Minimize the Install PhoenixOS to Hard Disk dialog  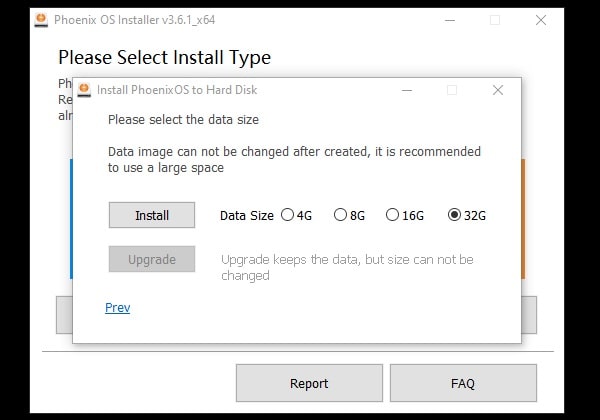pos(407,90)
